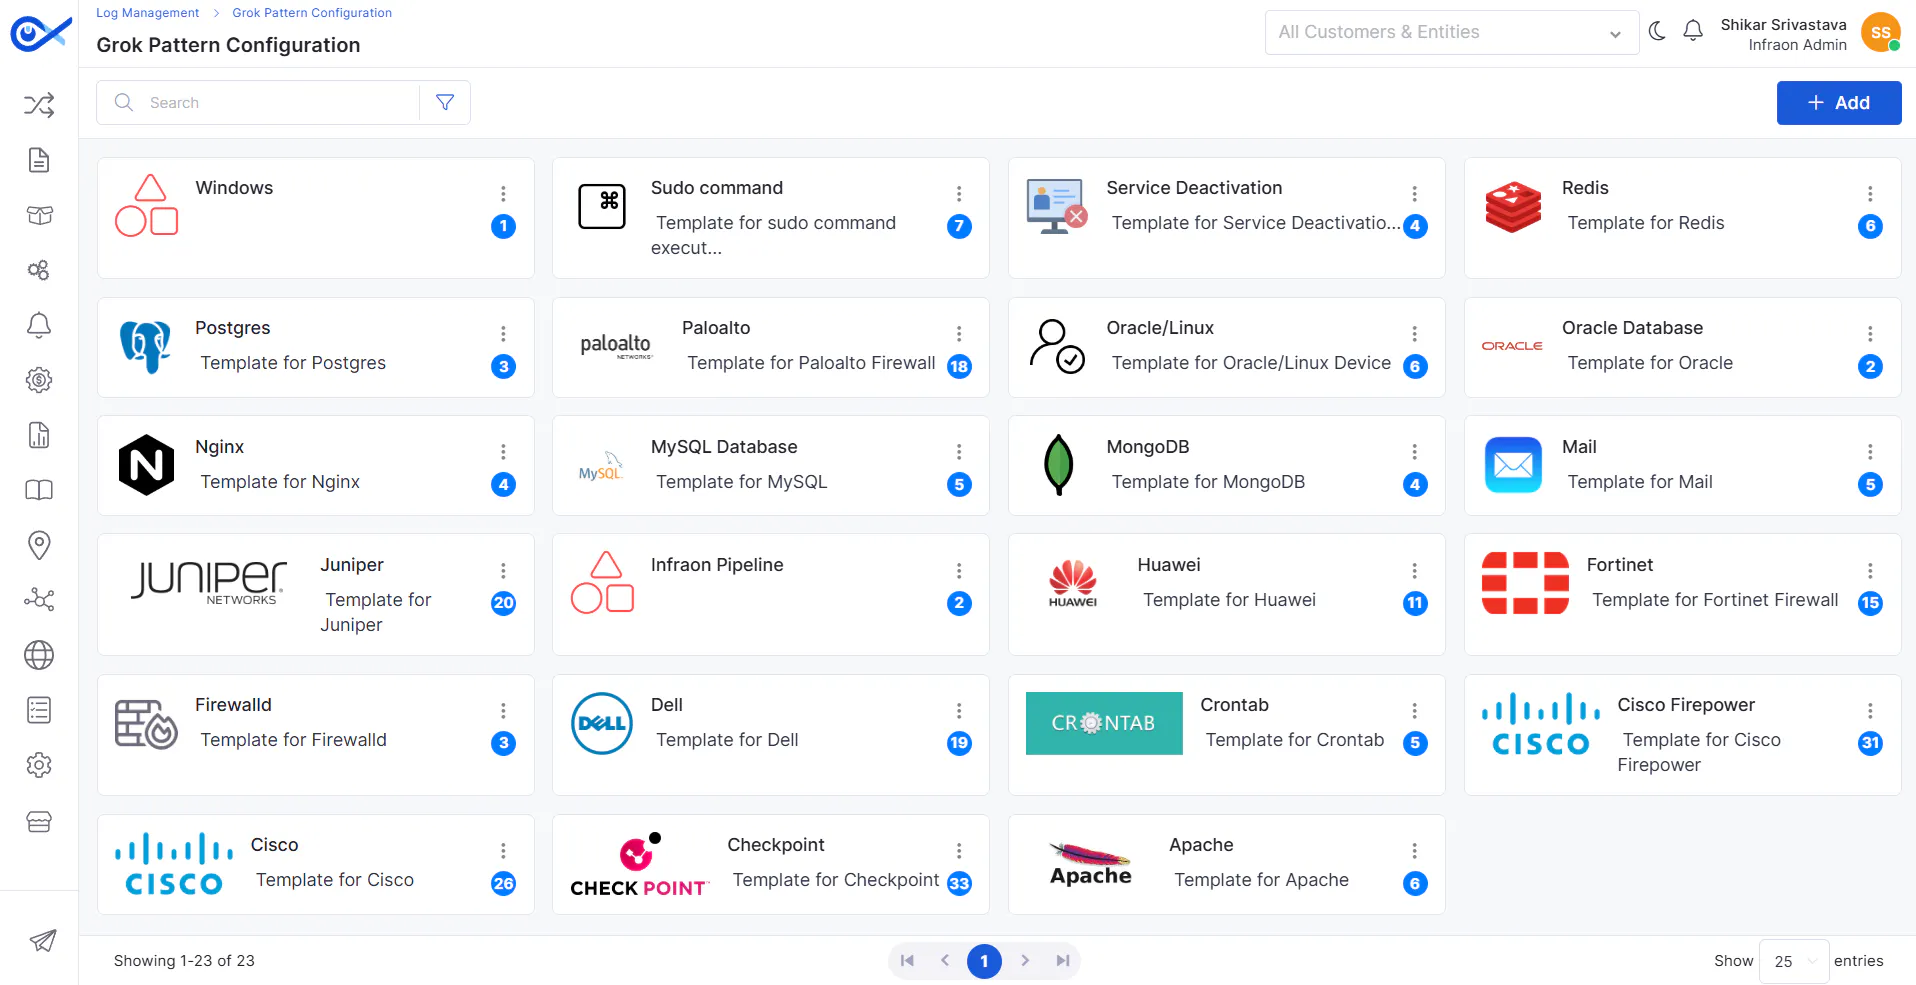Click the Sudo command icon
Screen dimensions: 1916x985
coord(602,207)
